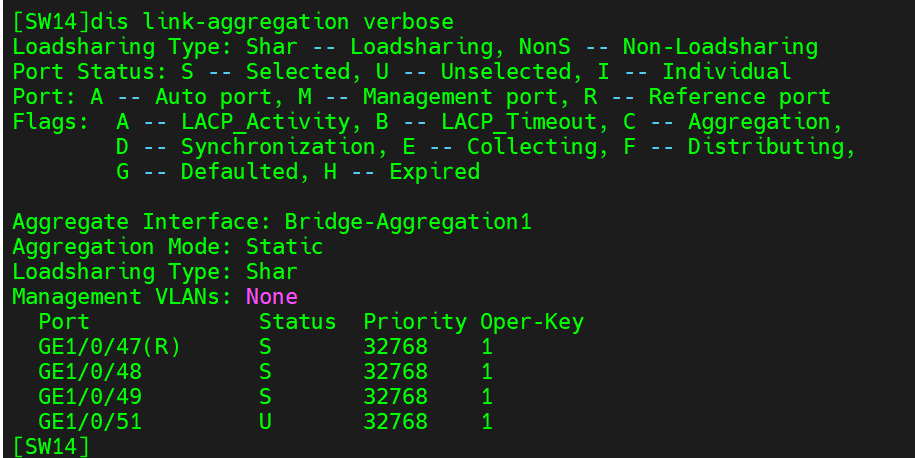Click the 'Priority' column header
This screenshot has width=915, height=458.
(414, 322)
